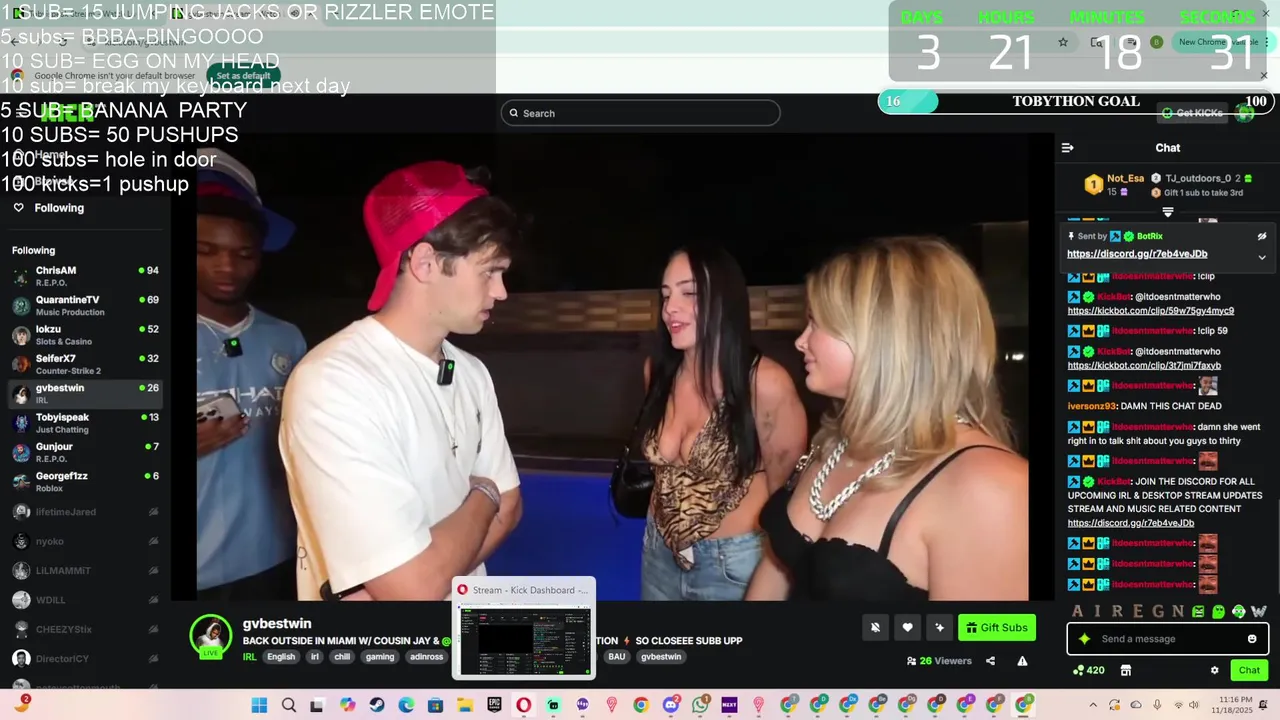Follow the channel with heart icon
1280x720 pixels.
[x=907, y=627]
